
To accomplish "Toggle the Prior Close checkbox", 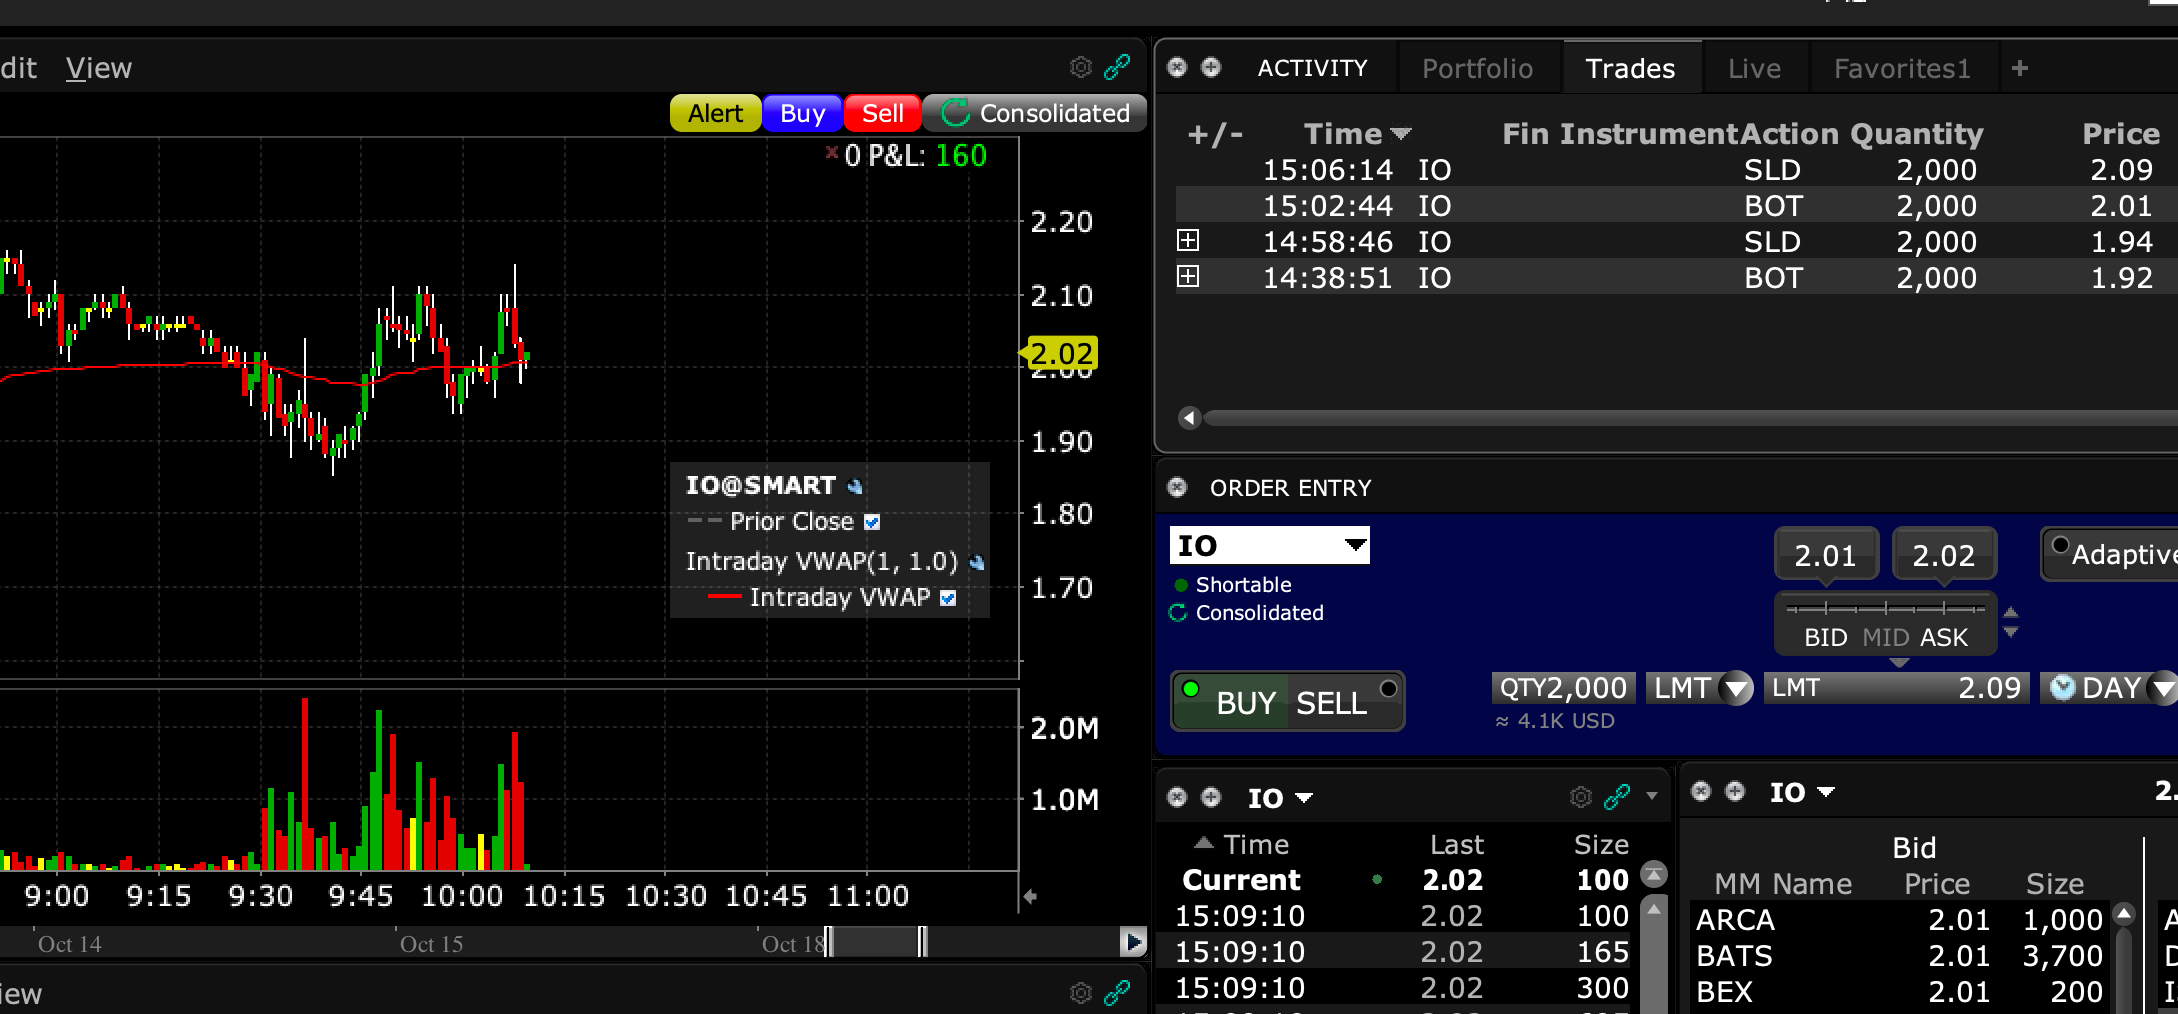I will [872, 522].
